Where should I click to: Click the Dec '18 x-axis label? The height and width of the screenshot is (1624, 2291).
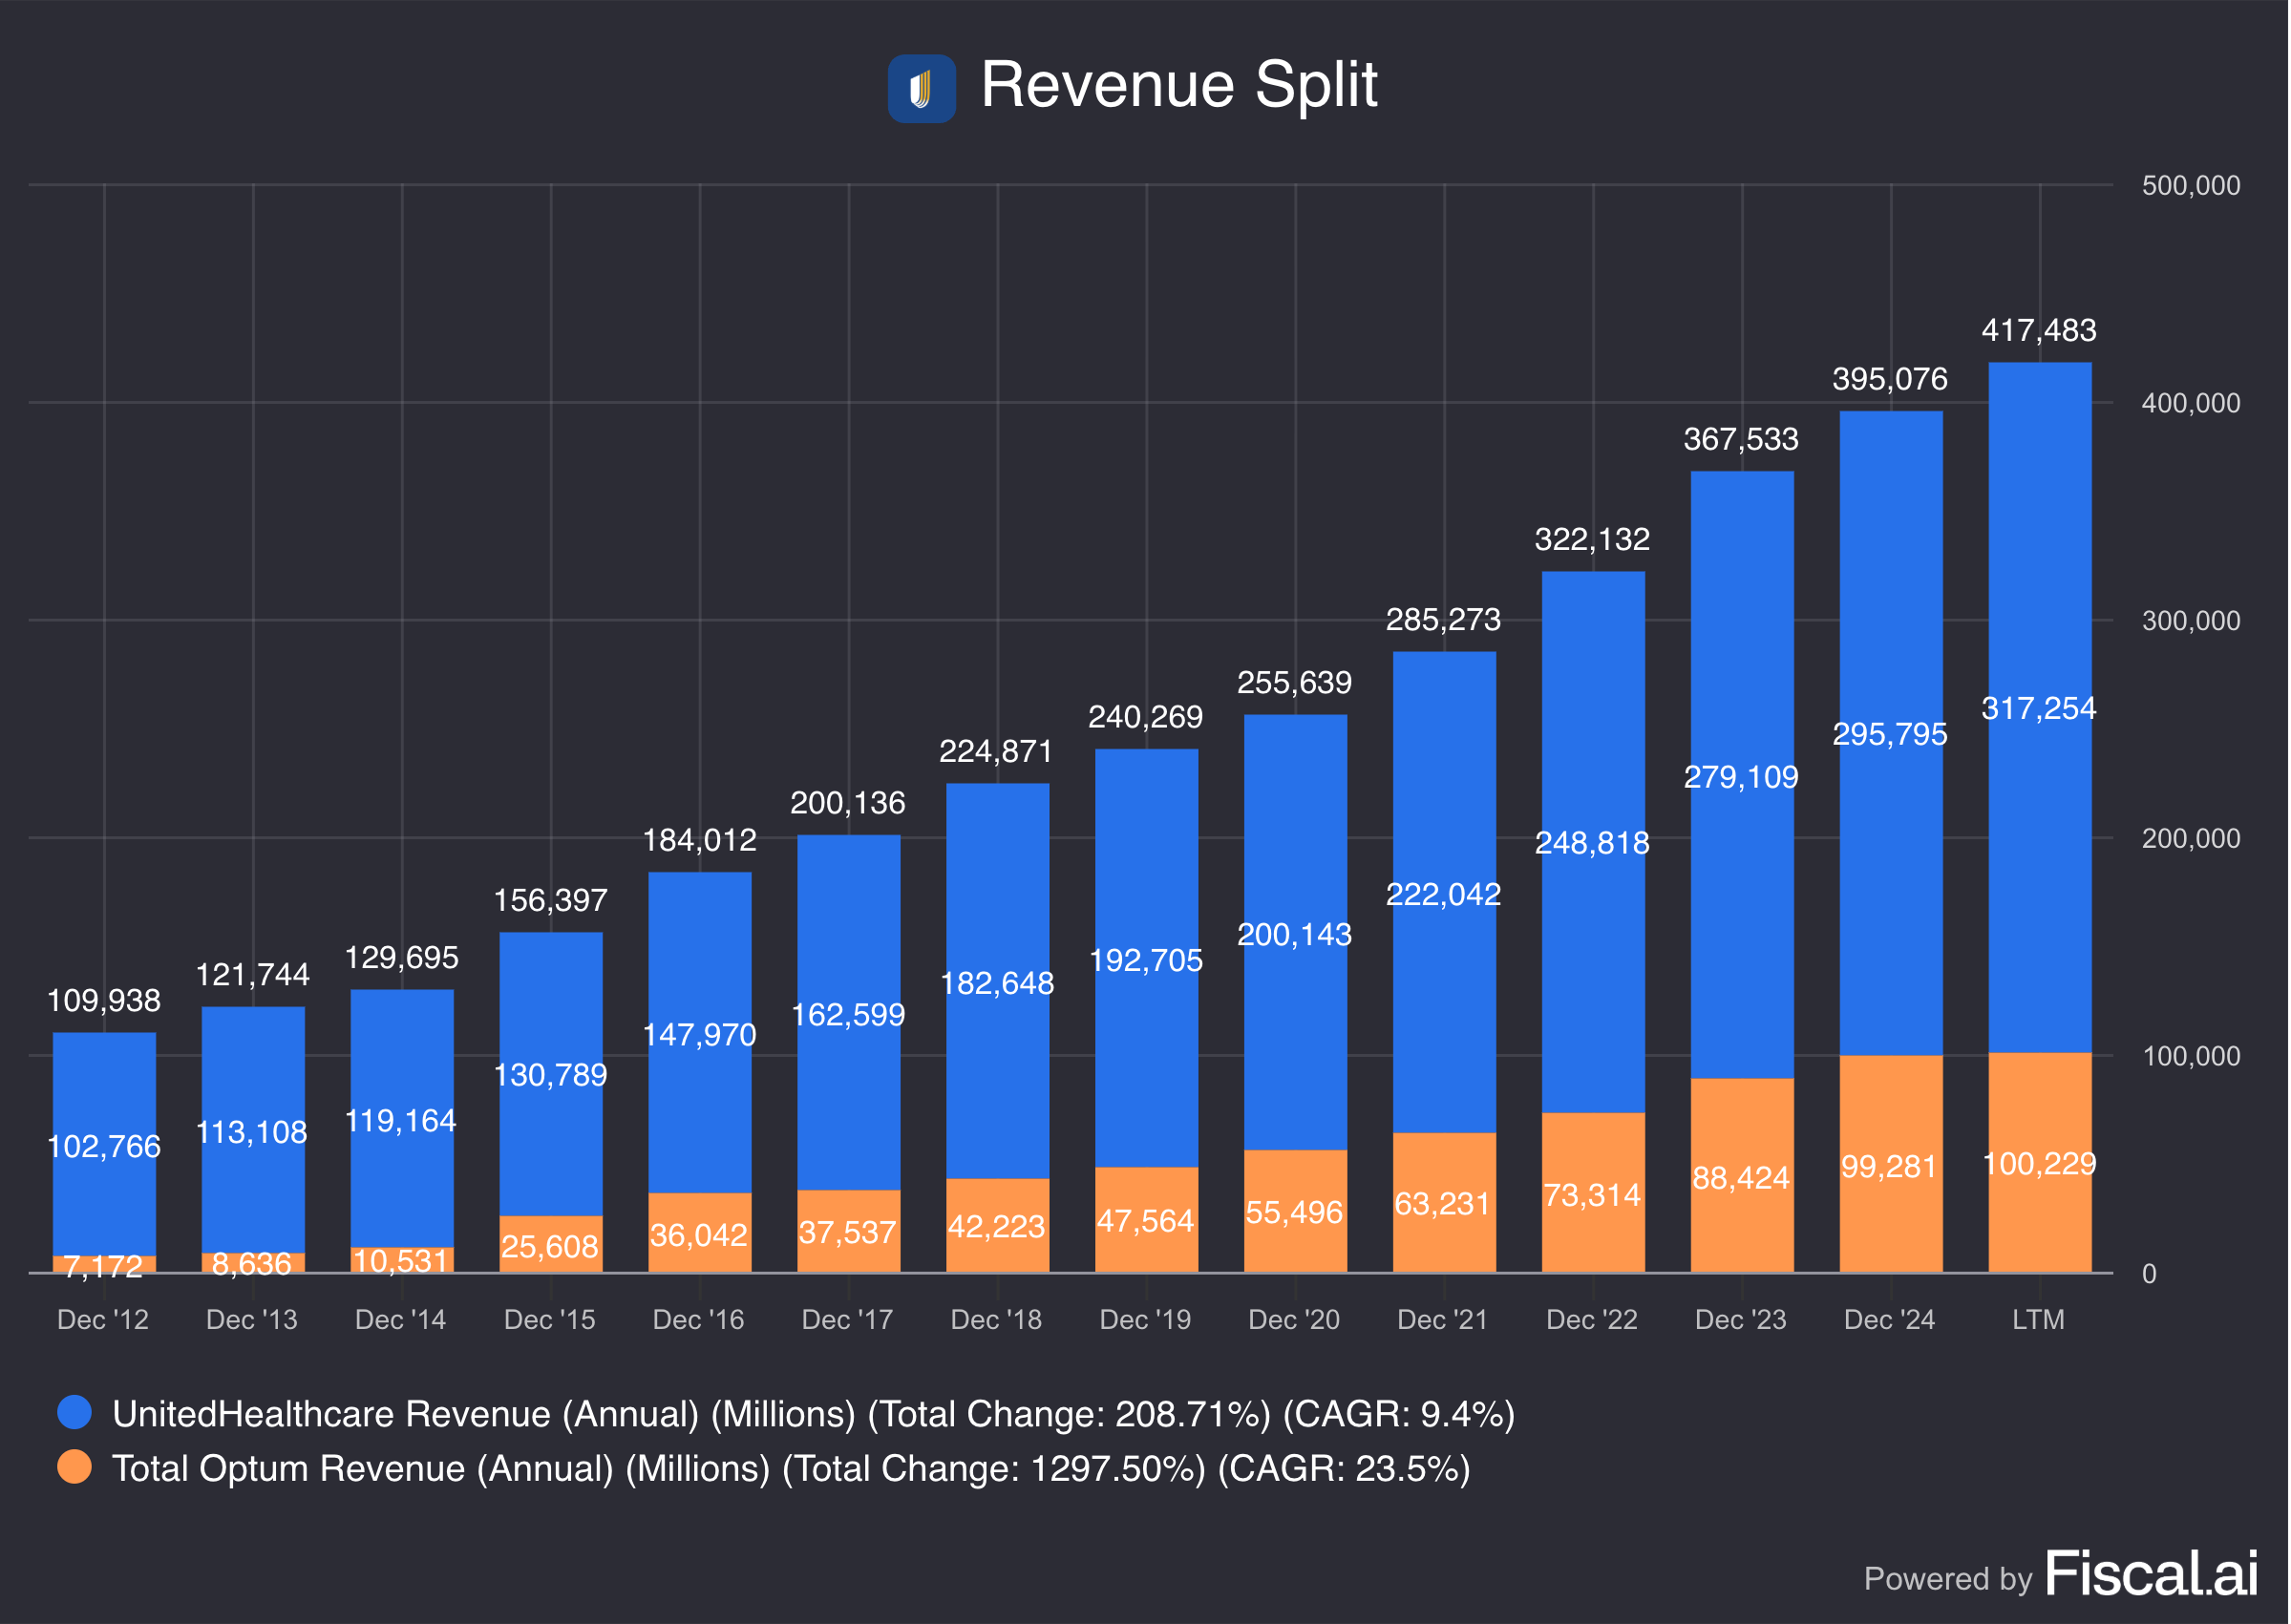[x=996, y=1319]
